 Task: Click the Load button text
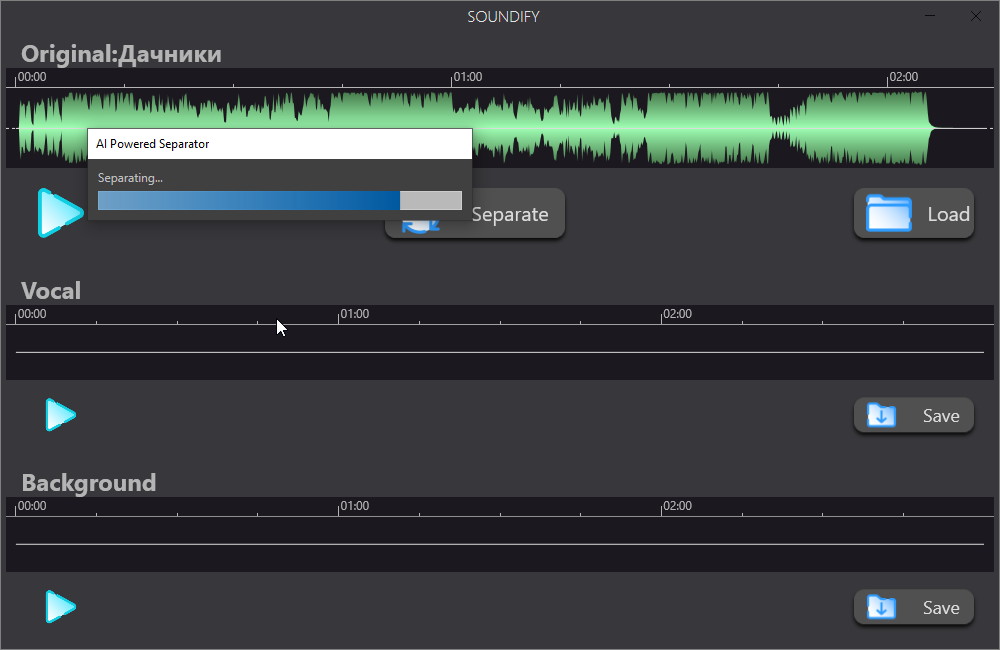(948, 214)
